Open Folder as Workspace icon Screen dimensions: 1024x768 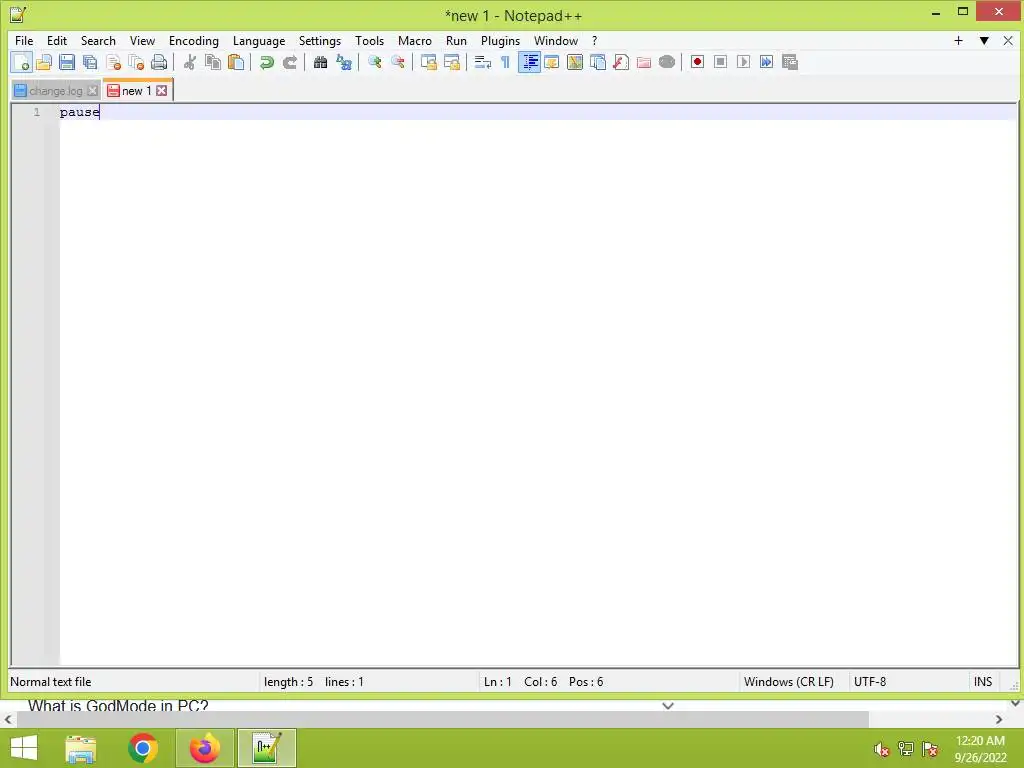click(x=644, y=62)
